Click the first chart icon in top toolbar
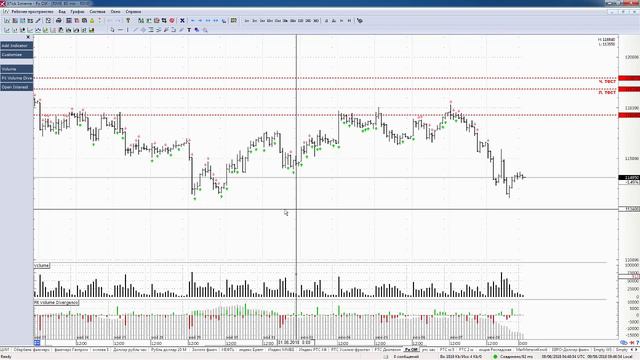The width and height of the screenshot is (640, 360). [x=7, y=20]
